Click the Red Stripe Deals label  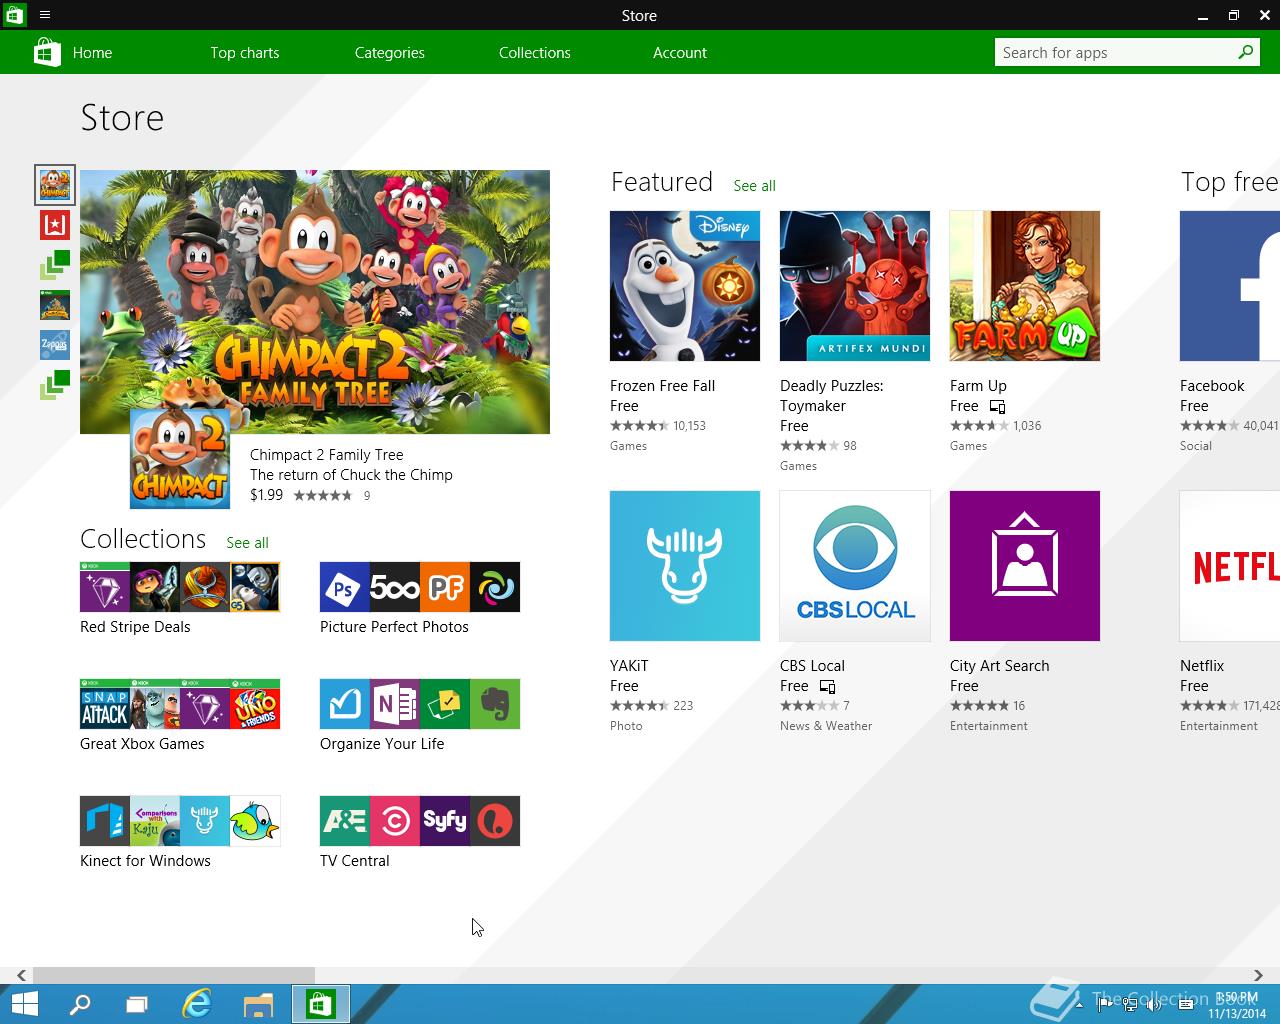tap(135, 627)
